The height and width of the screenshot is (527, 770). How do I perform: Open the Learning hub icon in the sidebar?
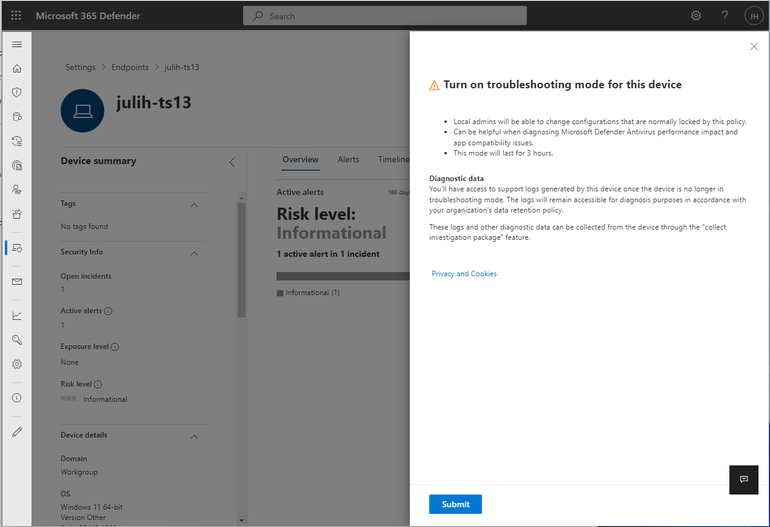pyautogui.click(x=17, y=214)
